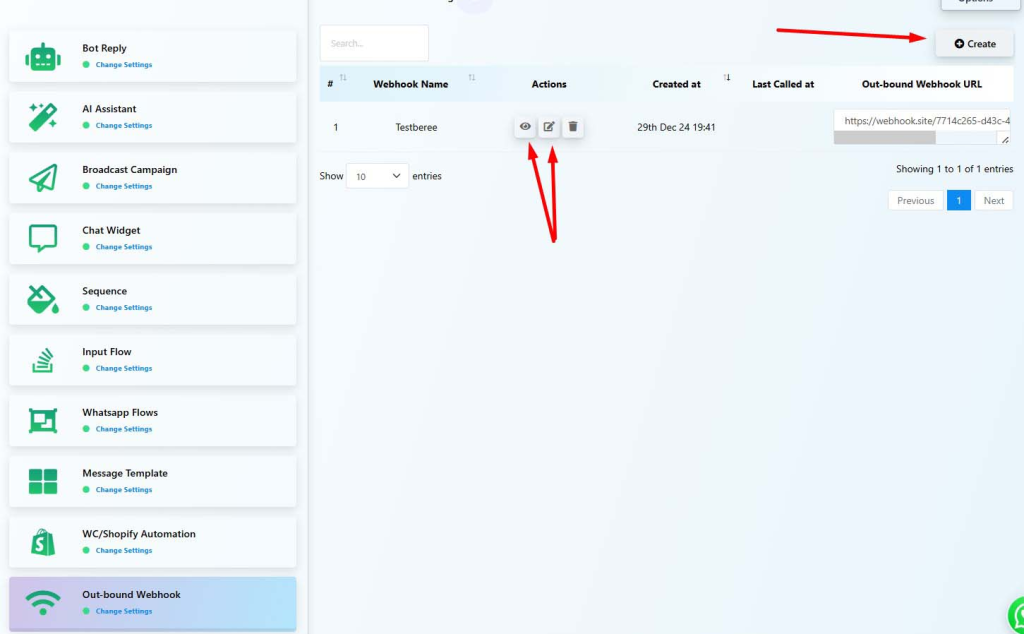The height and width of the screenshot is (634, 1024).
Task: Click the WC/Shopify Automation bag icon
Action: [43, 542]
